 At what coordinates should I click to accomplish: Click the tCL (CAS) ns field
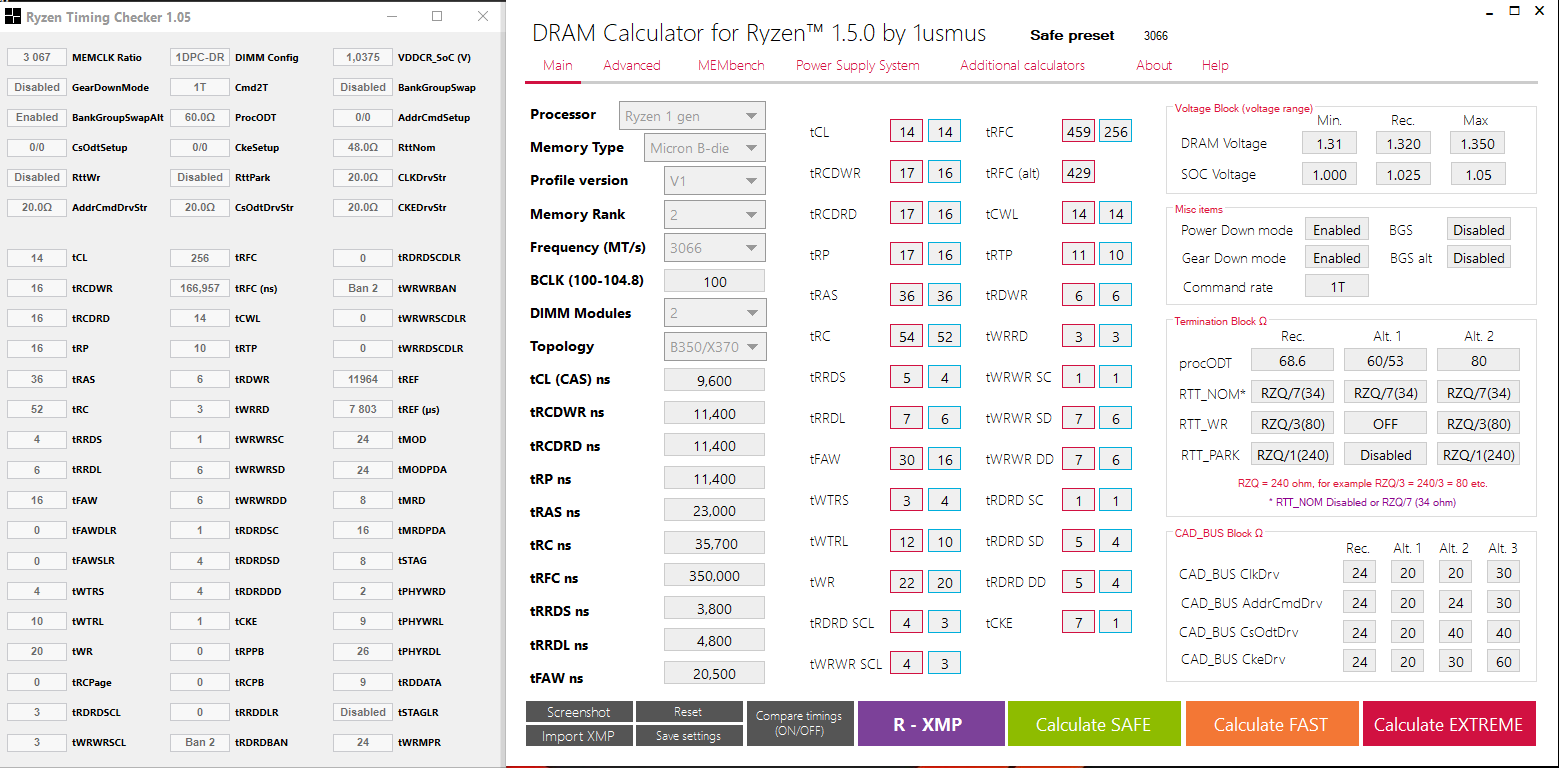coord(714,380)
